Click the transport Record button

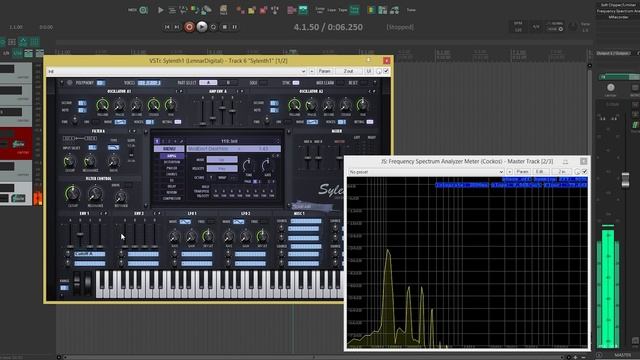189,27
